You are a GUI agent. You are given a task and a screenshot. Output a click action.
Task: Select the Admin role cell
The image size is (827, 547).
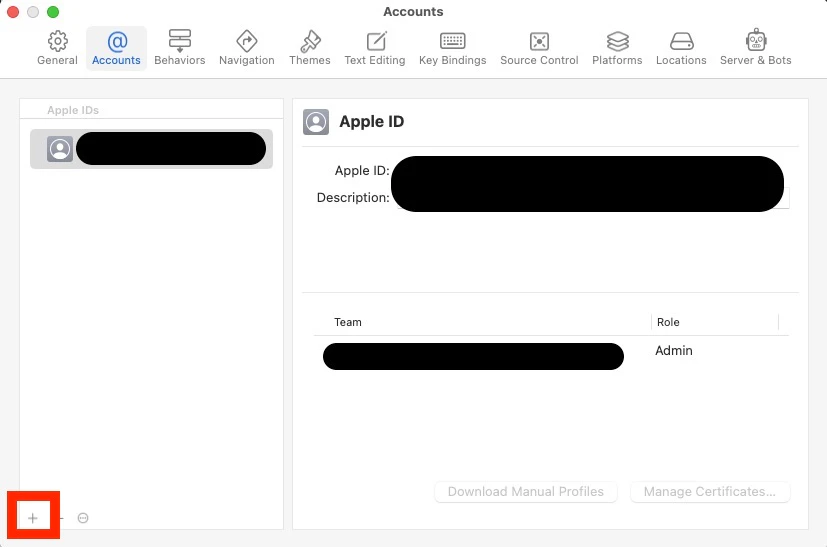(x=674, y=351)
